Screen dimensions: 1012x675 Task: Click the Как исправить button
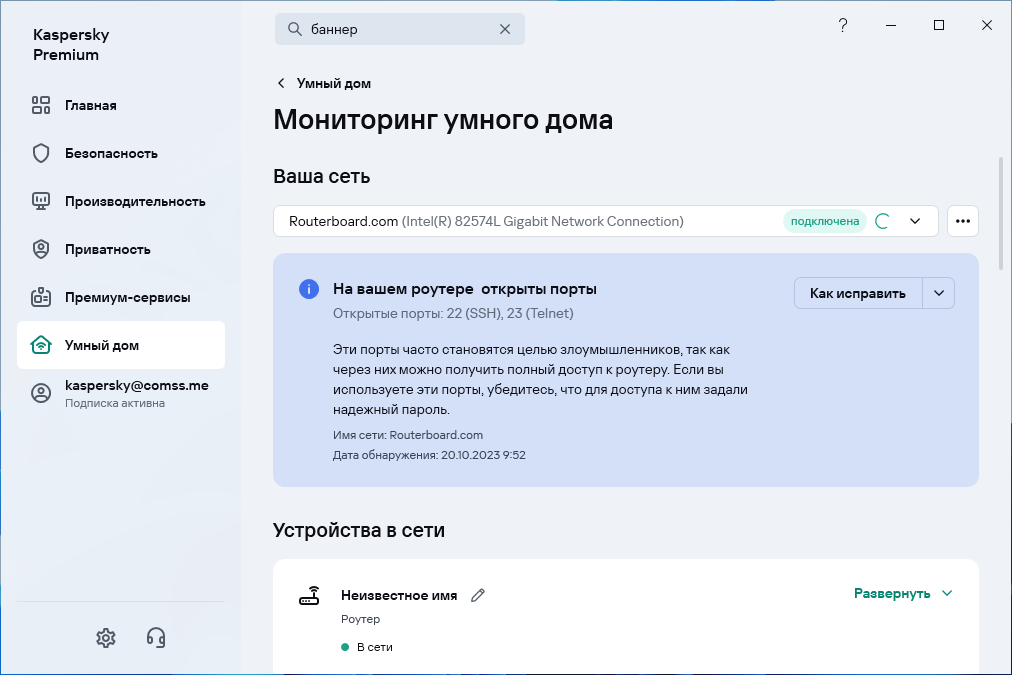[x=858, y=293]
